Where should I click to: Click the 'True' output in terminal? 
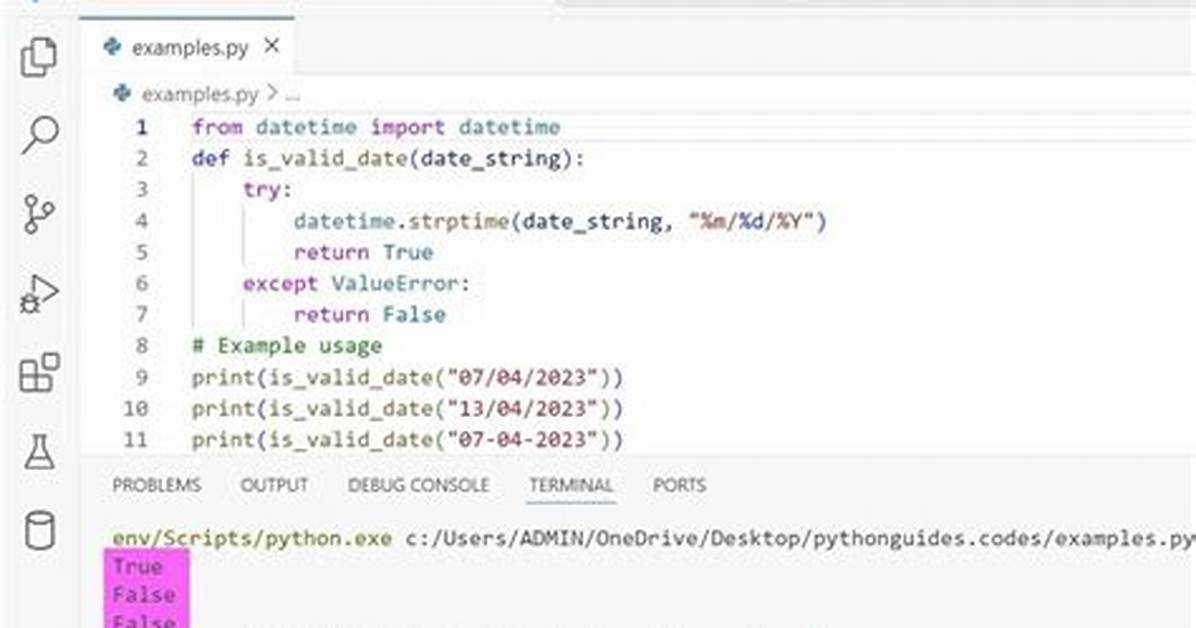(137, 566)
